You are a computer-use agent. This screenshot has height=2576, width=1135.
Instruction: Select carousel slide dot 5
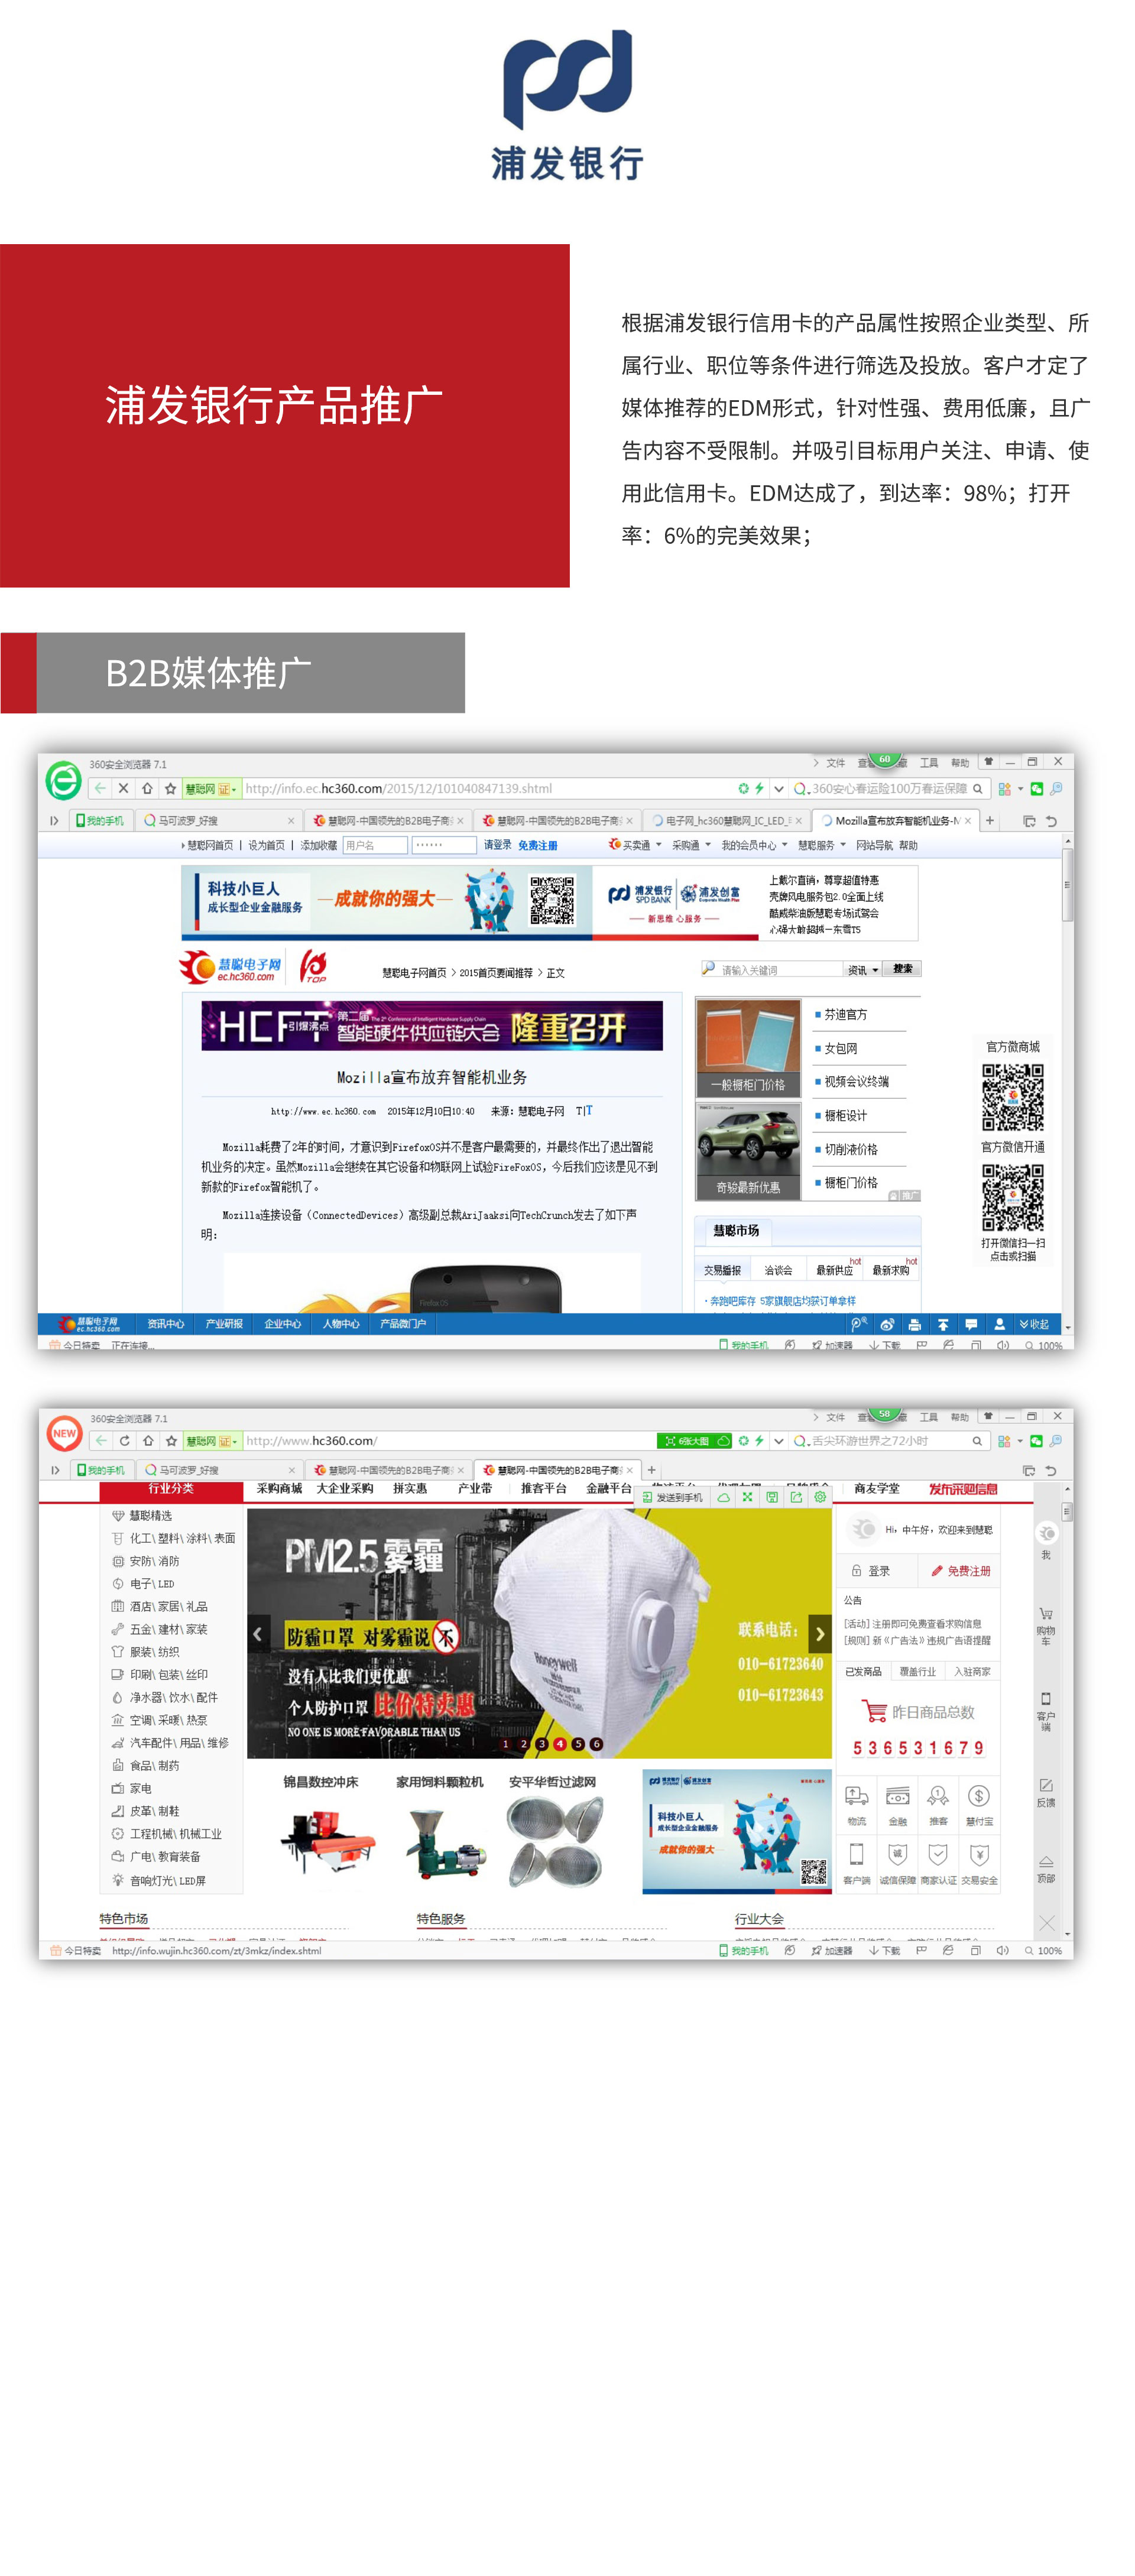(x=578, y=1744)
